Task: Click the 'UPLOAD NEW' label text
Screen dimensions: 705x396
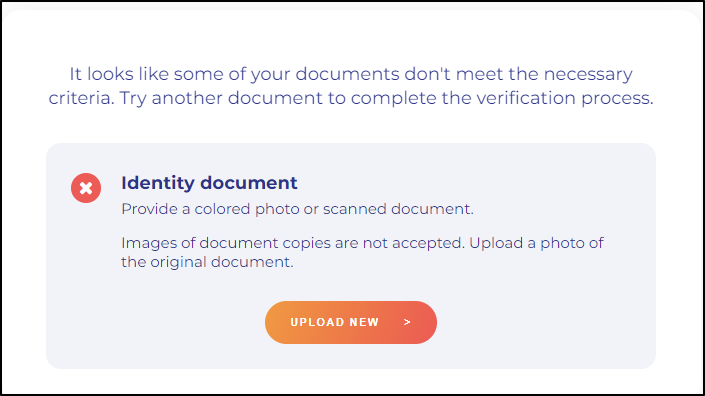Action: [335, 322]
